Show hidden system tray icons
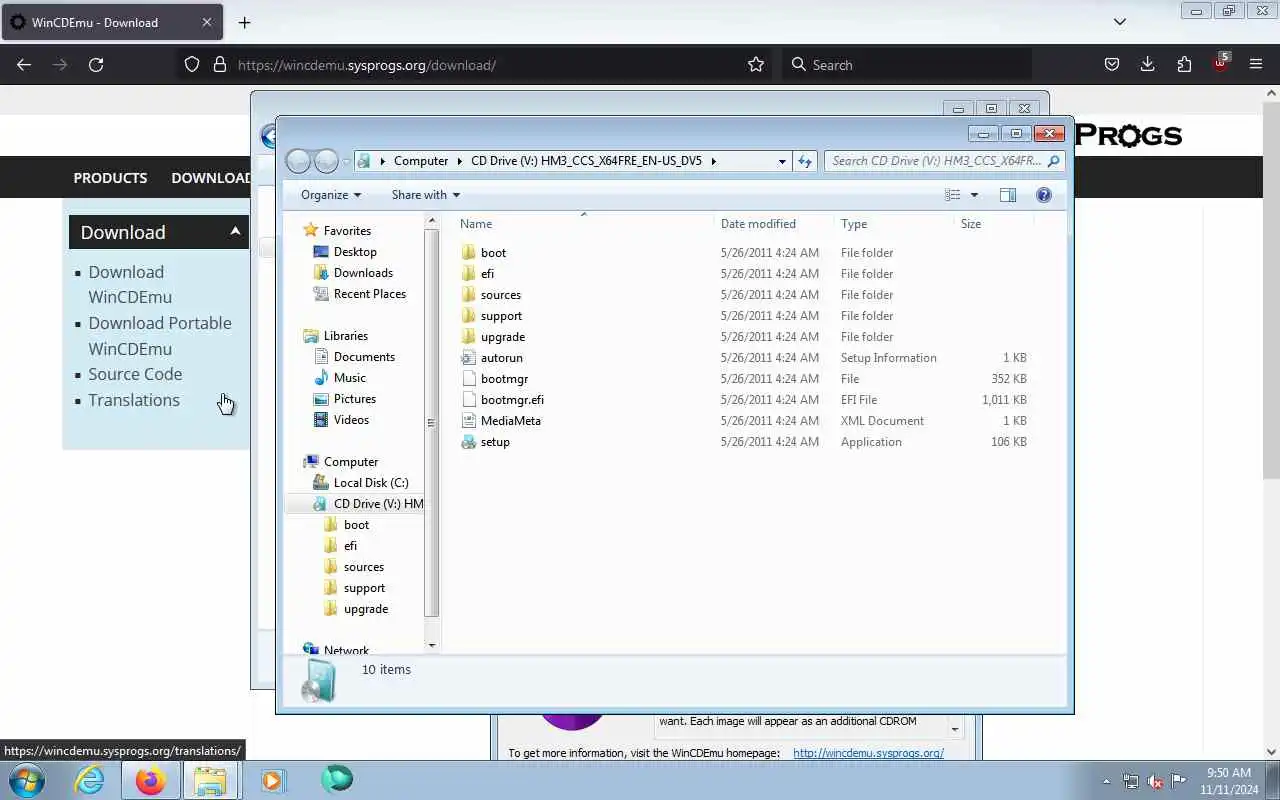This screenshot has width=1280, height=800. tap(1106, 781)
